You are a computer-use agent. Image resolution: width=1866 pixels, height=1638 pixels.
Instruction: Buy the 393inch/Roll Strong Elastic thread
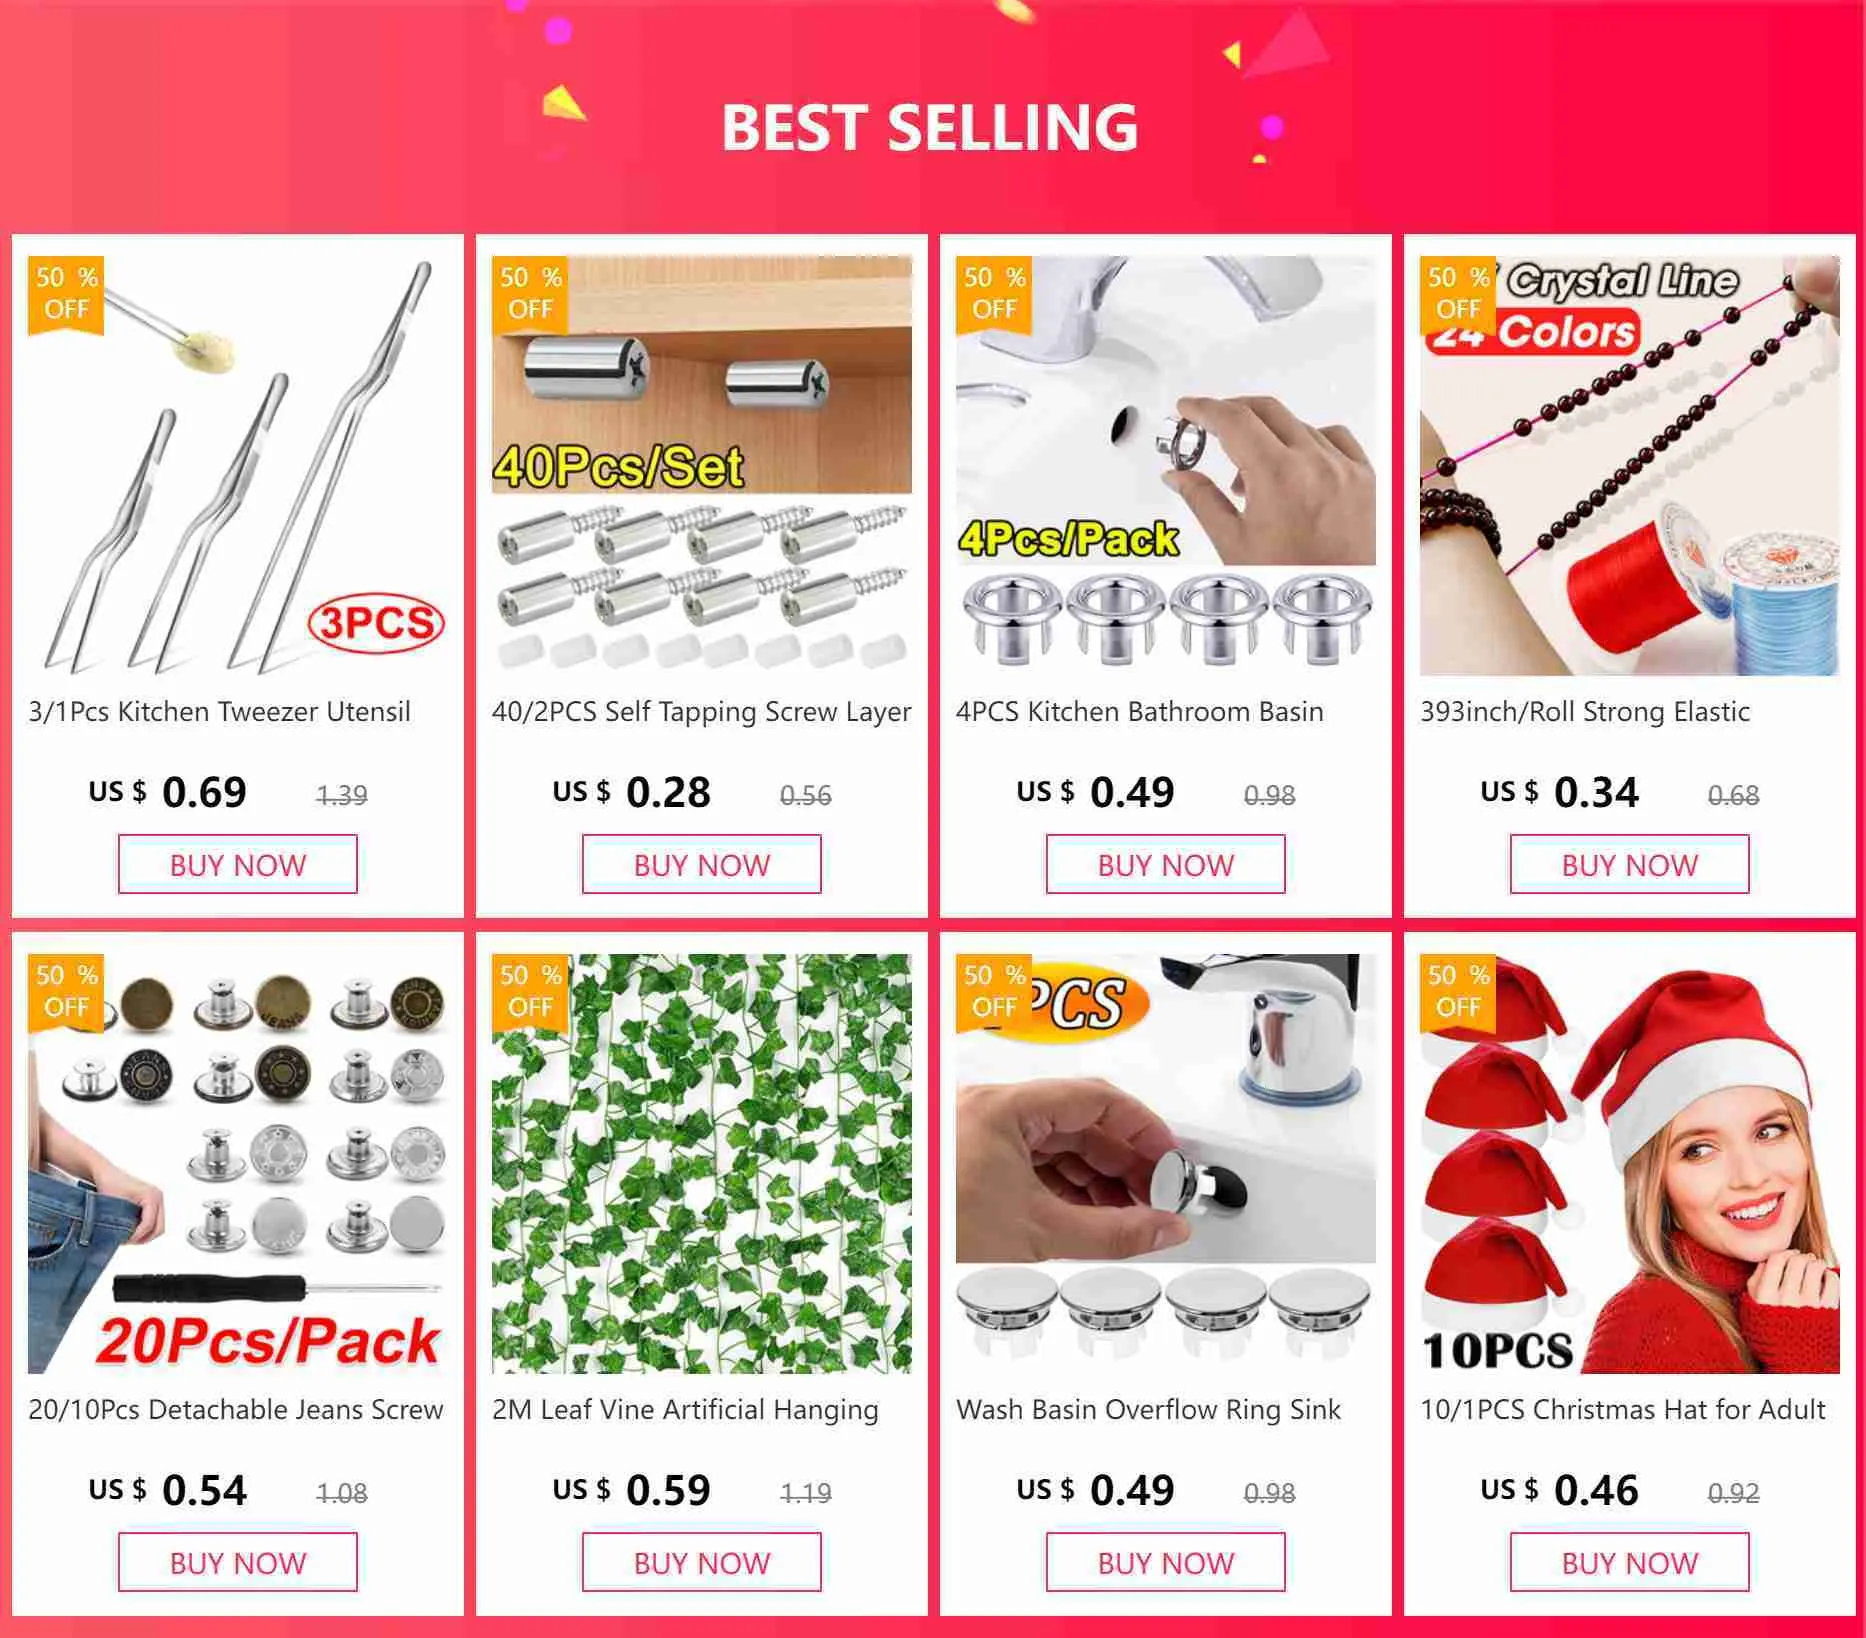tap(1630, 864)
